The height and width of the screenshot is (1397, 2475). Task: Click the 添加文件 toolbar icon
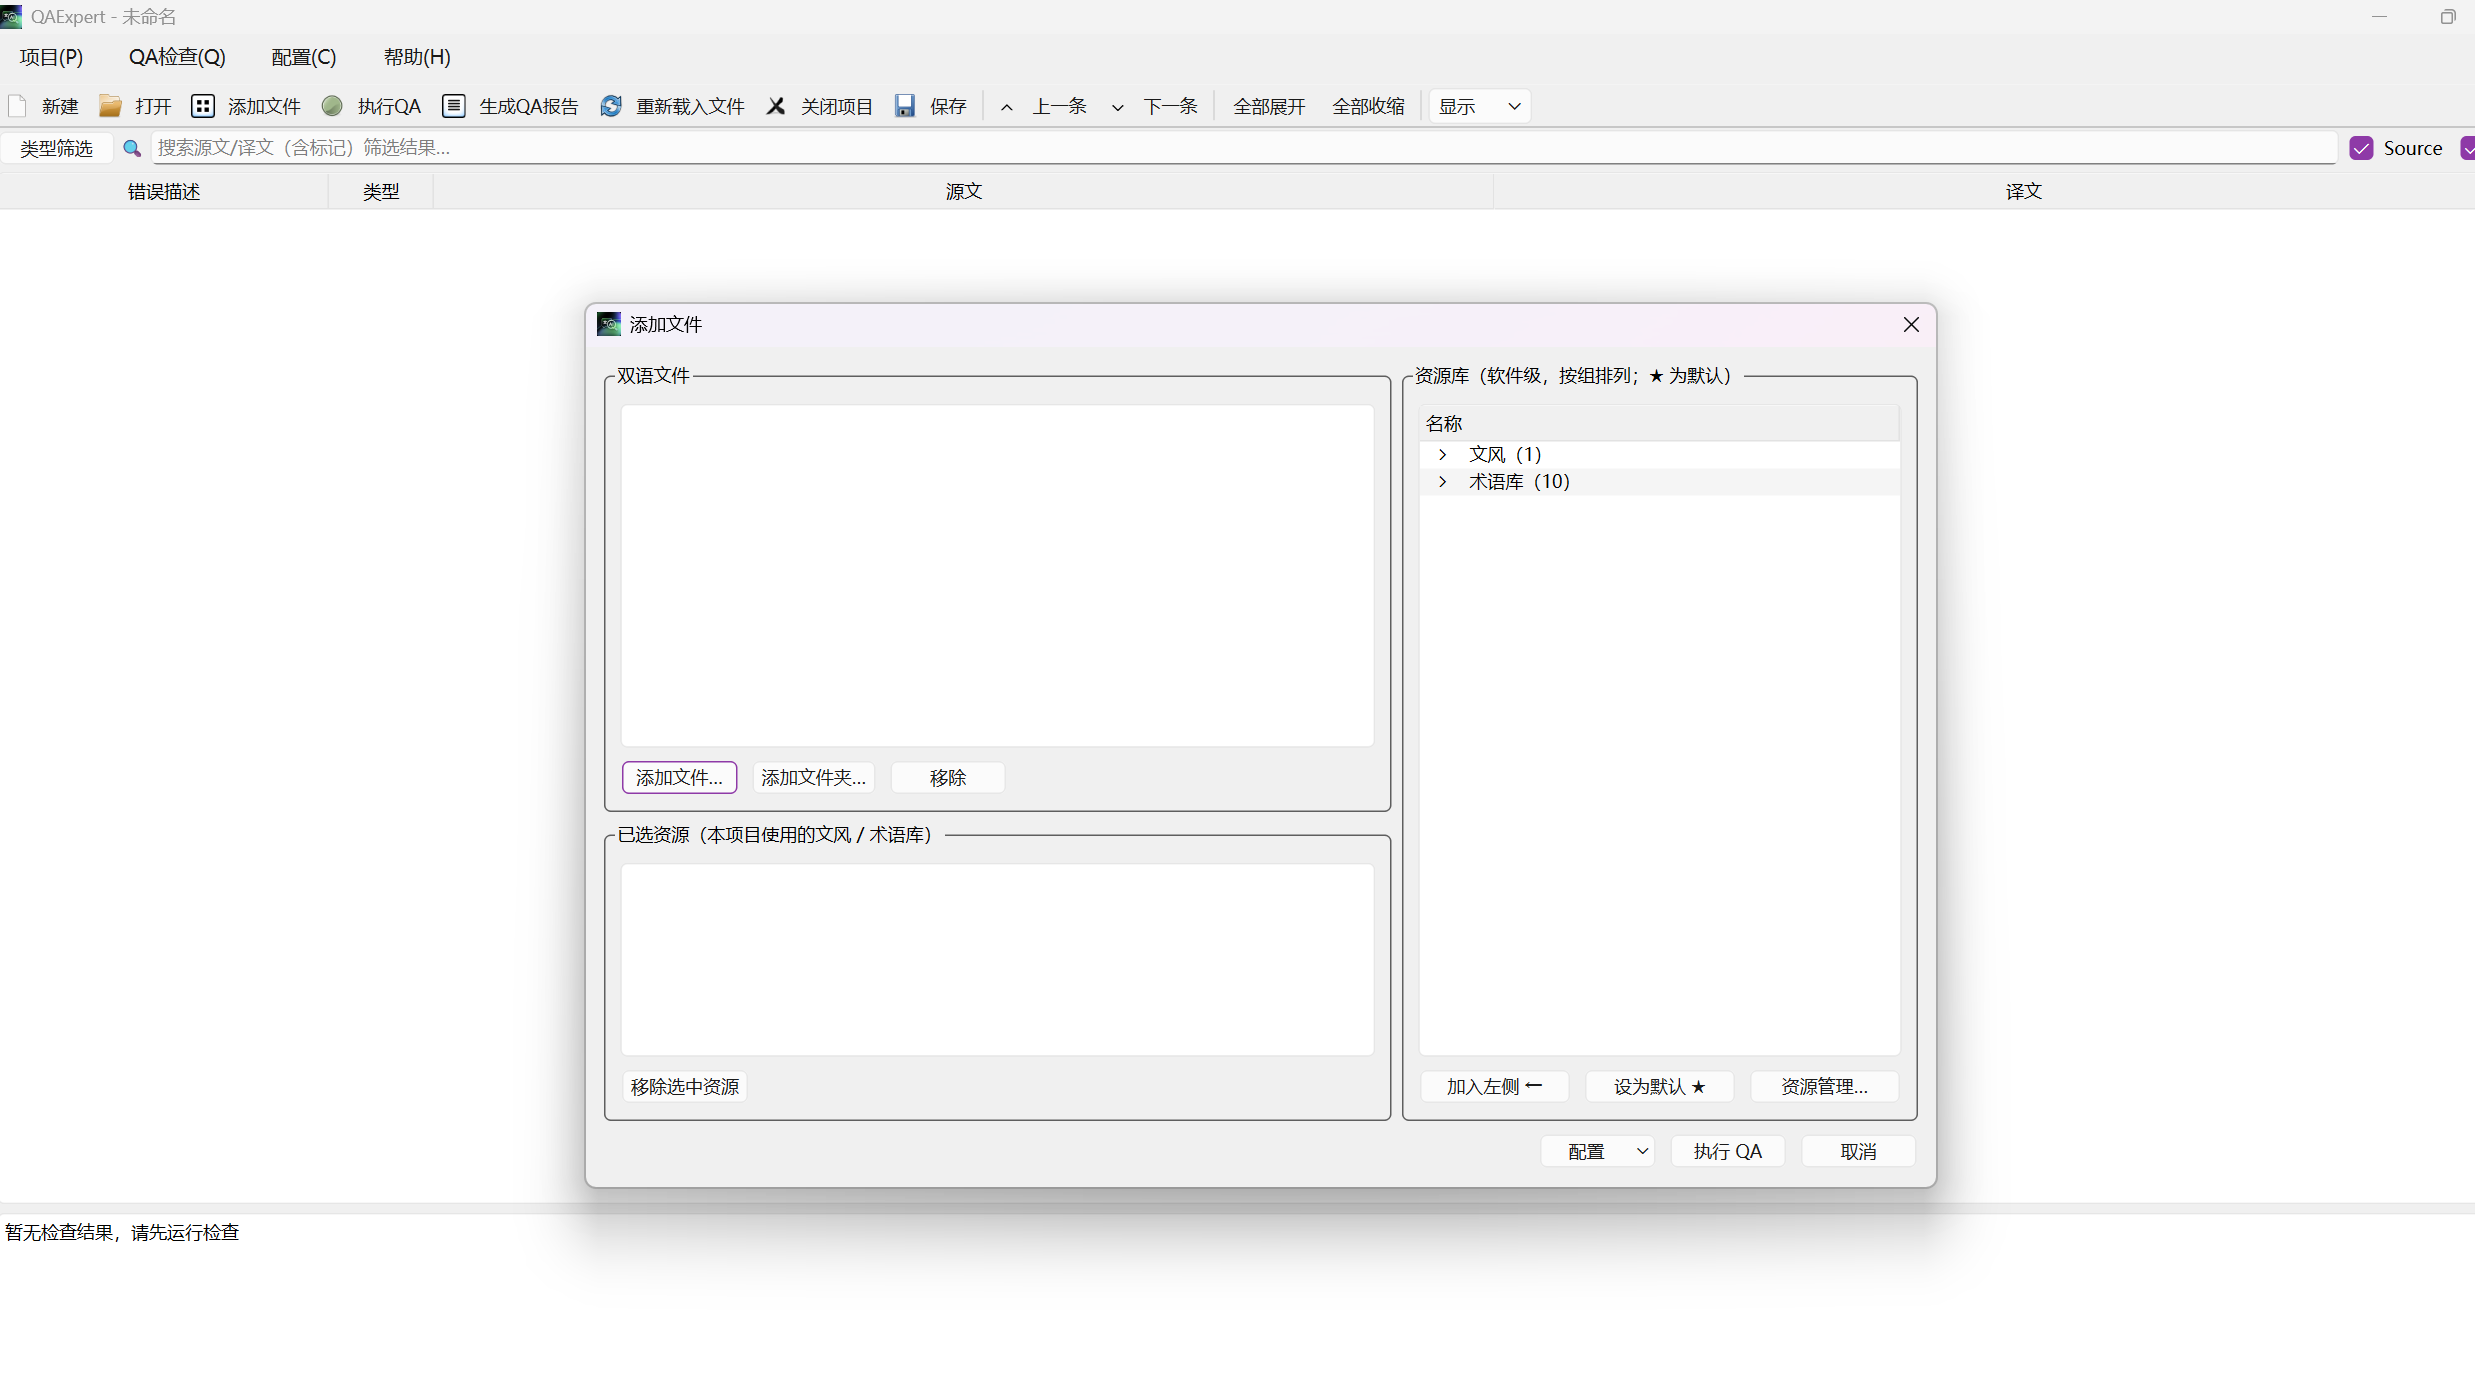pyautogui.click(x=203, y=106)
